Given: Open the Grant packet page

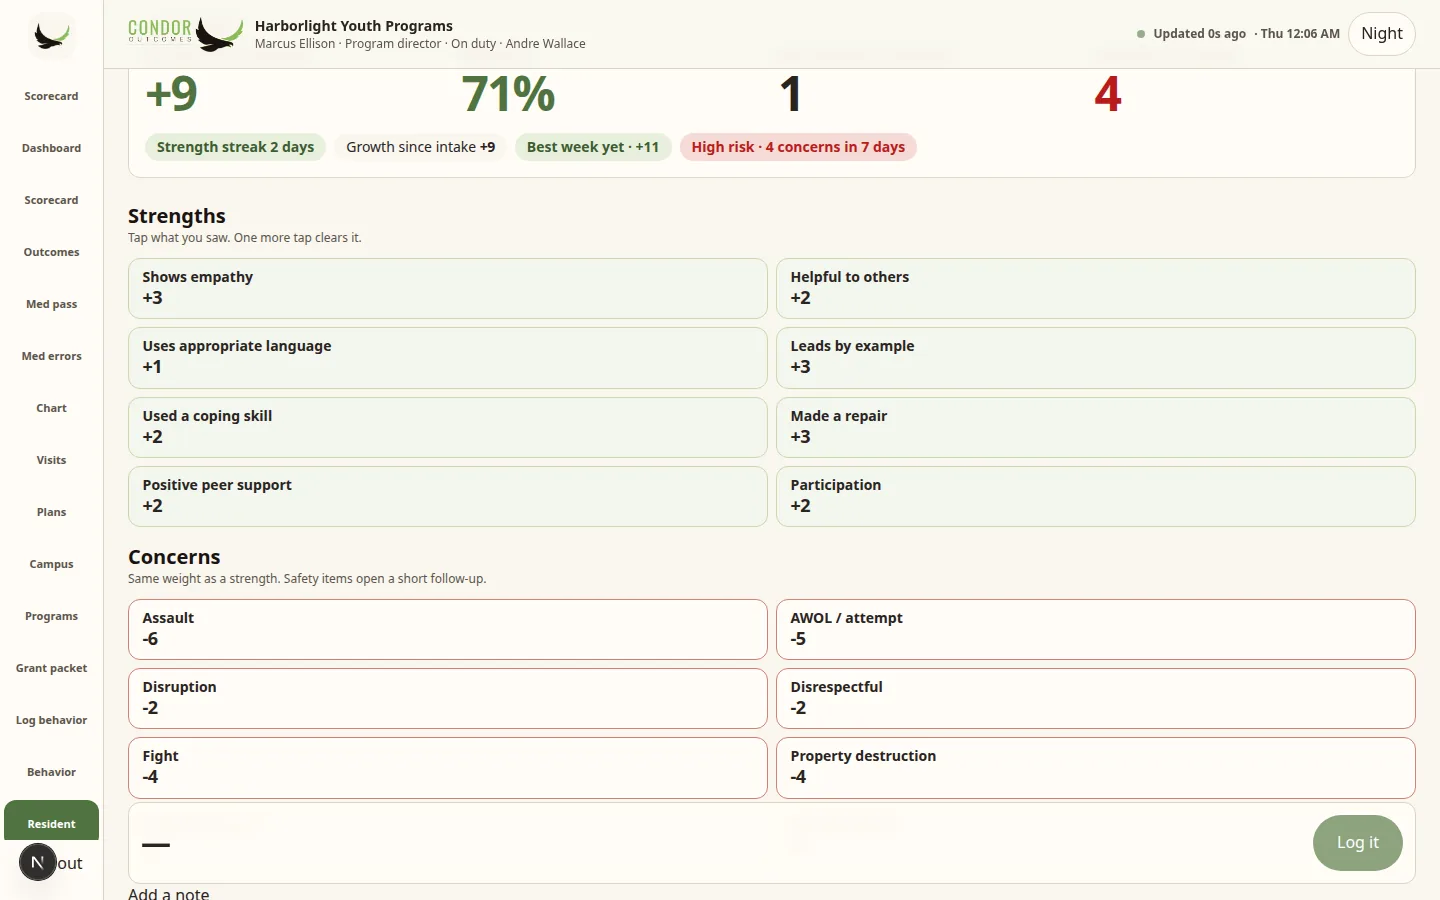Looking at the screenshot, I should 51,668.
